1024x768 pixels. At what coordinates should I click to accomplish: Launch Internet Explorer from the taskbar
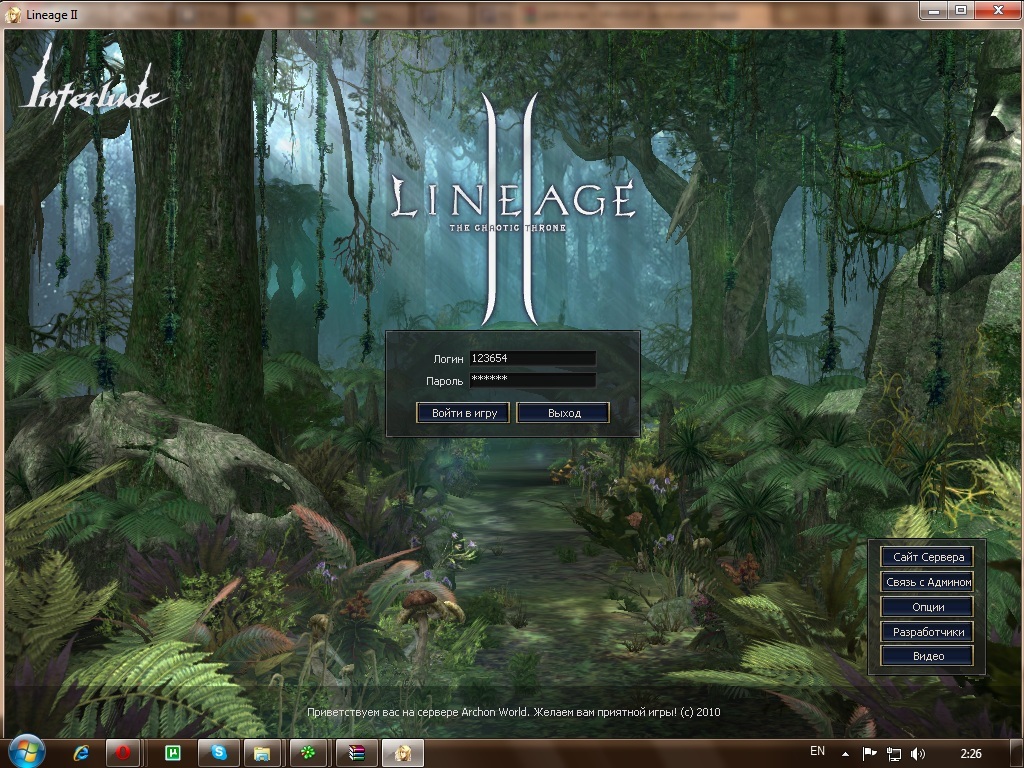(81, 753)
